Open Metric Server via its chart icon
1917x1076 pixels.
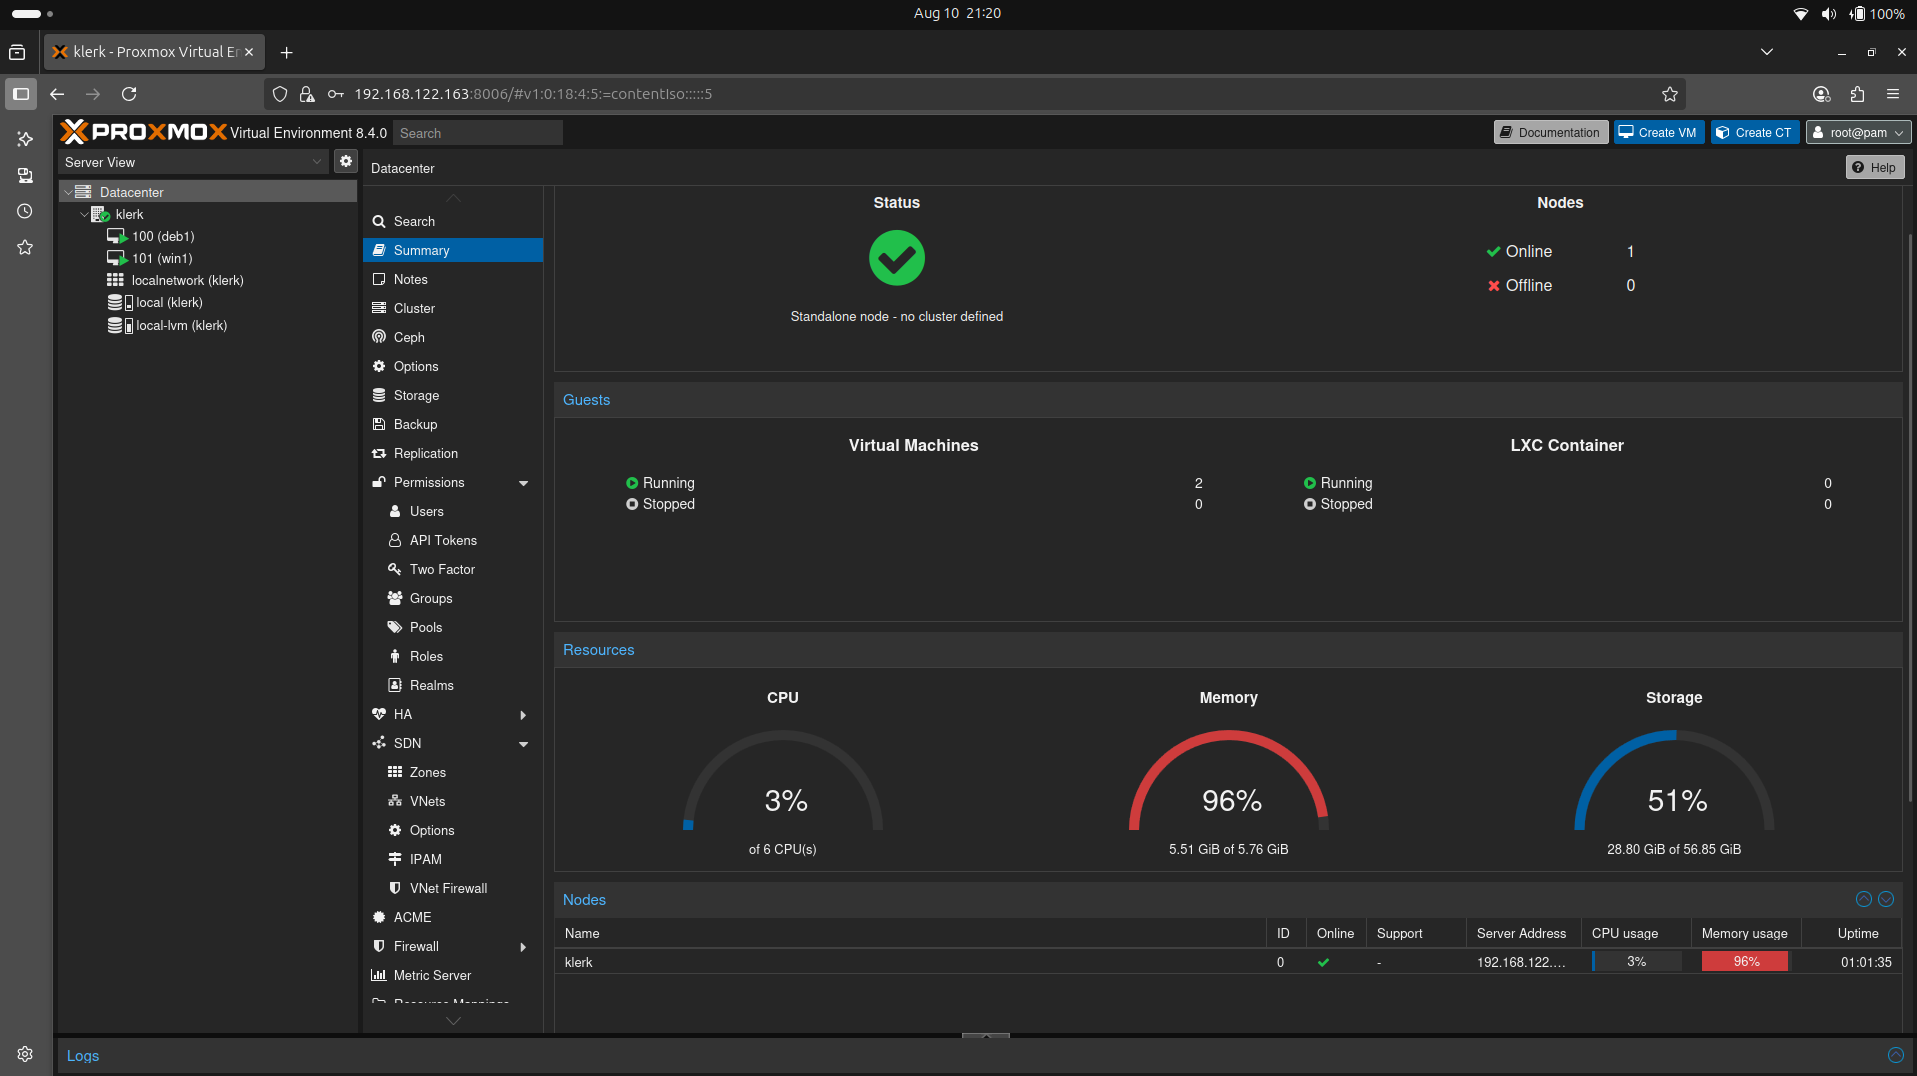[378, 975]
